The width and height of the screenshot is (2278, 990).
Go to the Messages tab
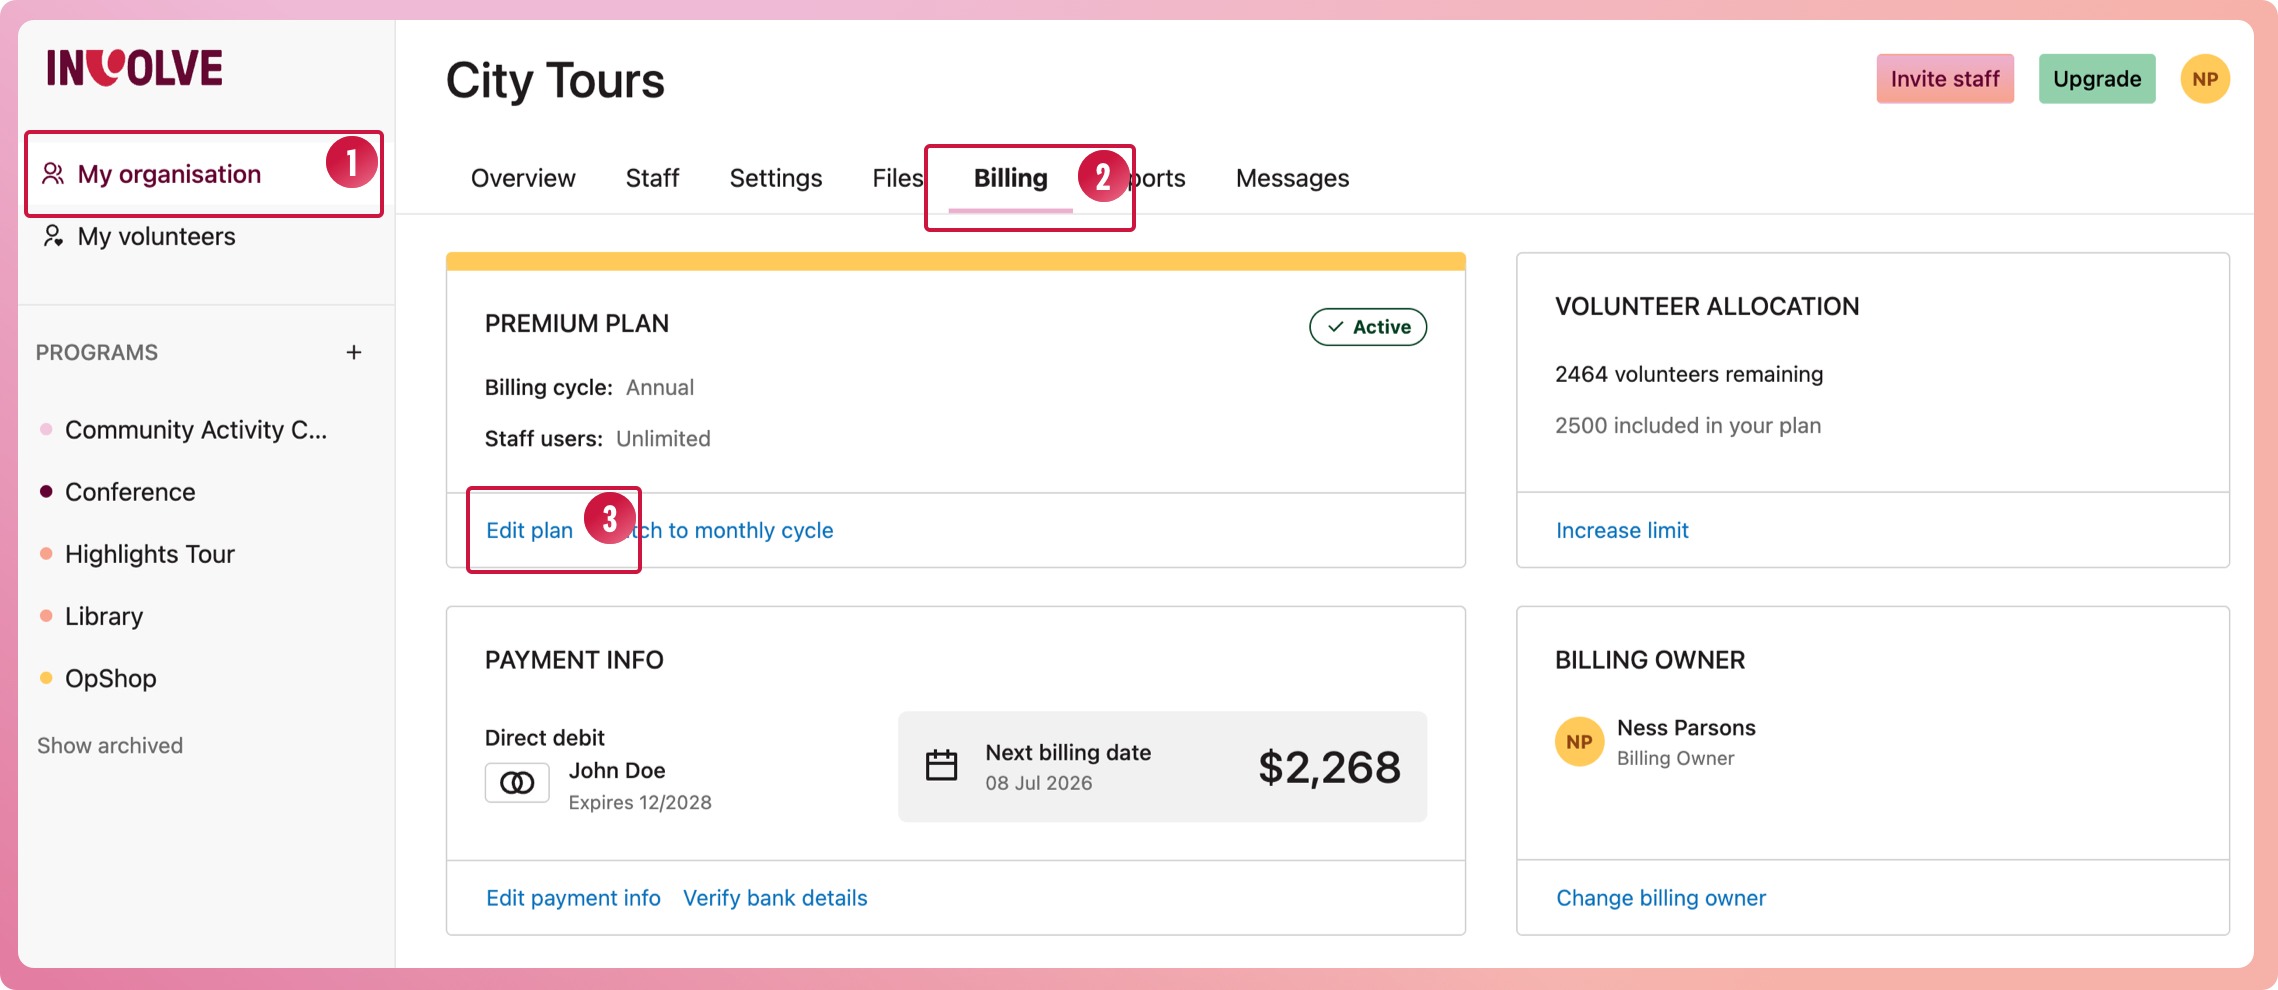[x=1292, y=178]
